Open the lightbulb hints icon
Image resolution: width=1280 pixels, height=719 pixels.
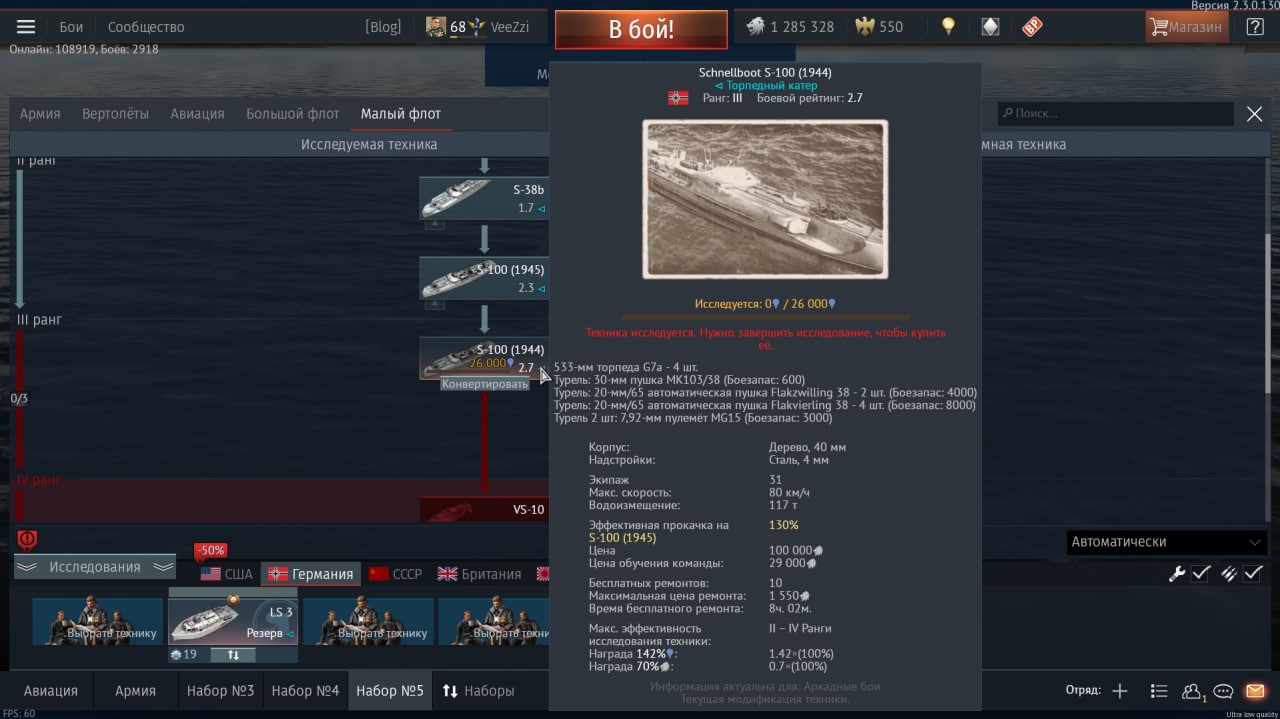[948, 27]
